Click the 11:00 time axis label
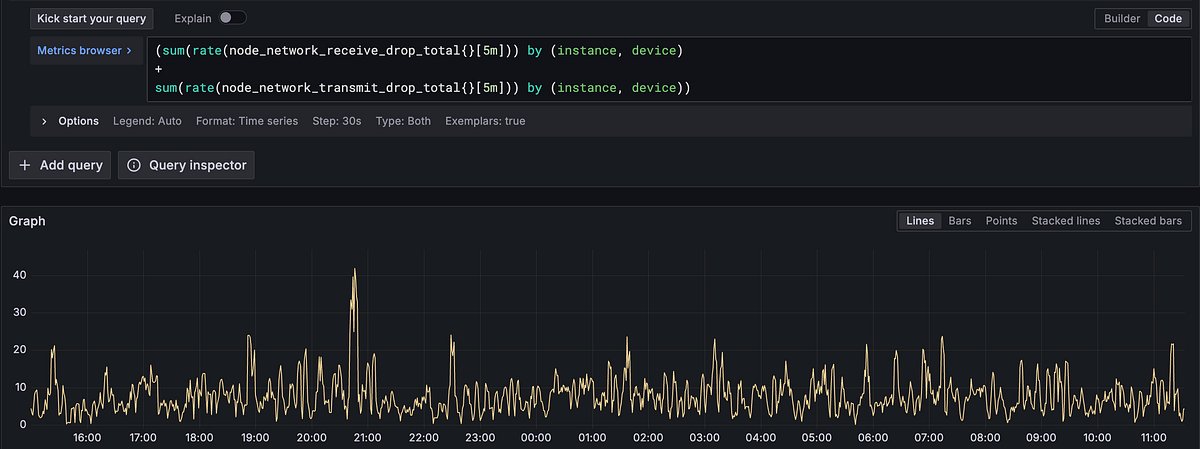1200x449 pixels. [x=1153, y=438]
